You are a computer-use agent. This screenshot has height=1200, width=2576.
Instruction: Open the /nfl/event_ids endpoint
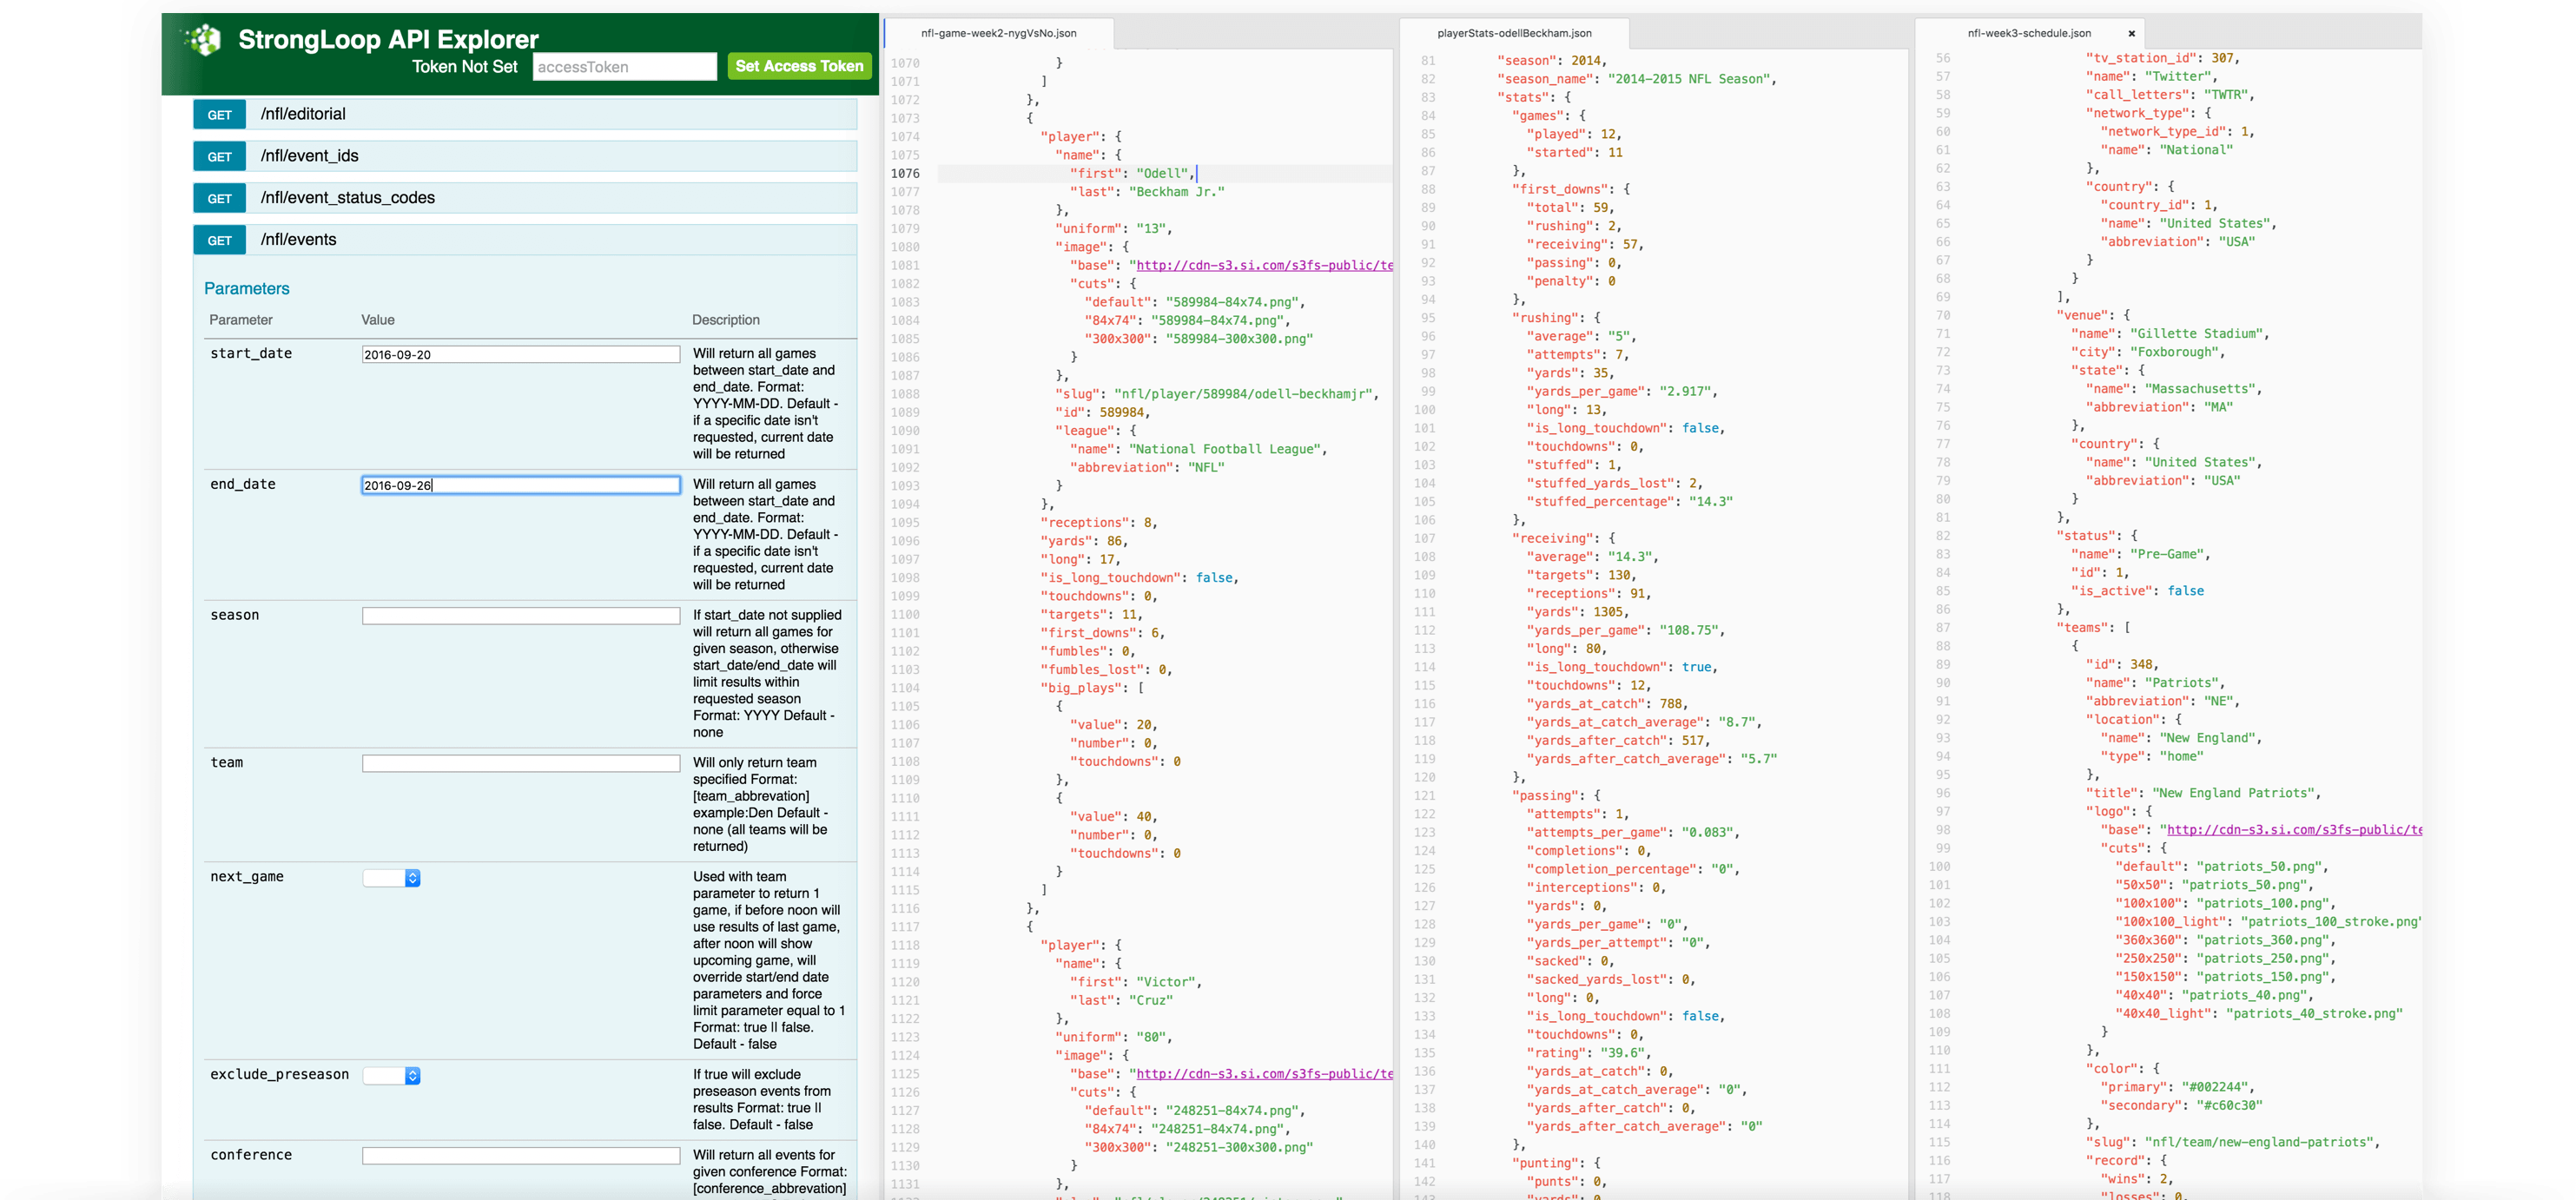309,156
